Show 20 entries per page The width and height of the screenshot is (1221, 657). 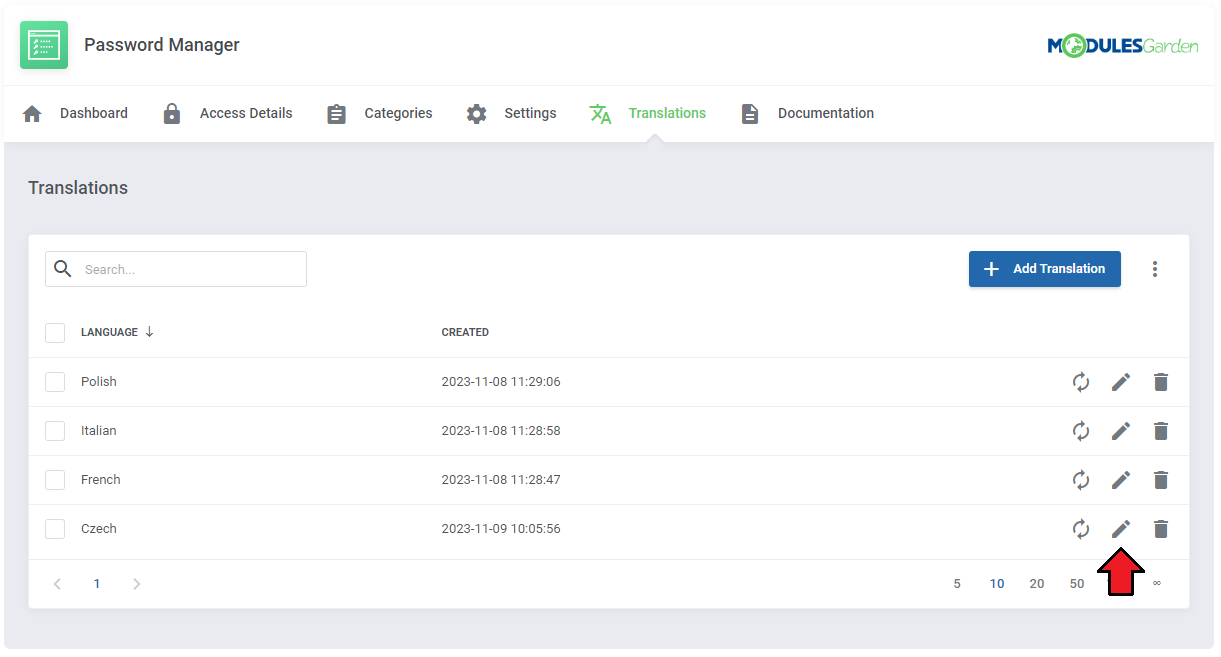tap(1037, 584)
